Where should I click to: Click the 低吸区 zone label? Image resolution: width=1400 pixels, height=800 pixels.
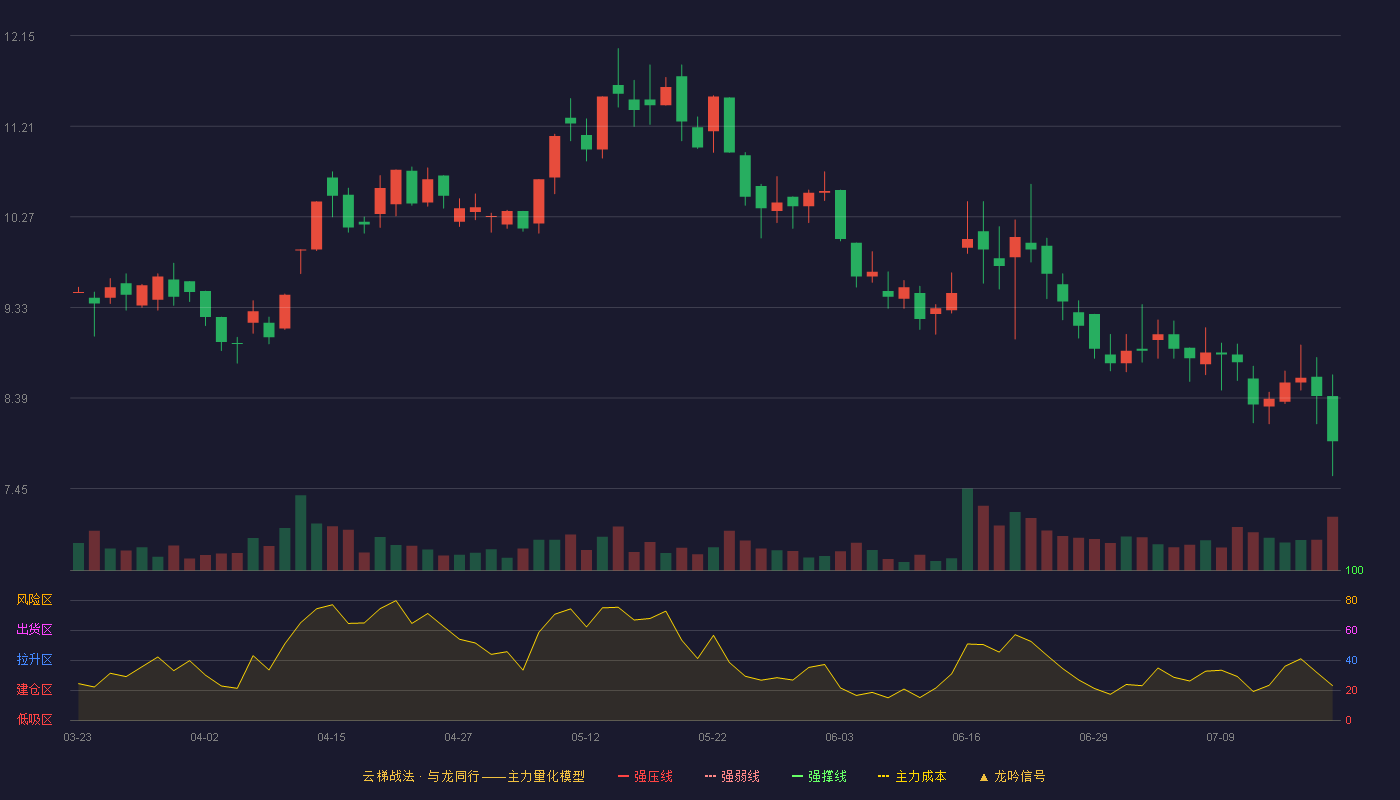34,719
